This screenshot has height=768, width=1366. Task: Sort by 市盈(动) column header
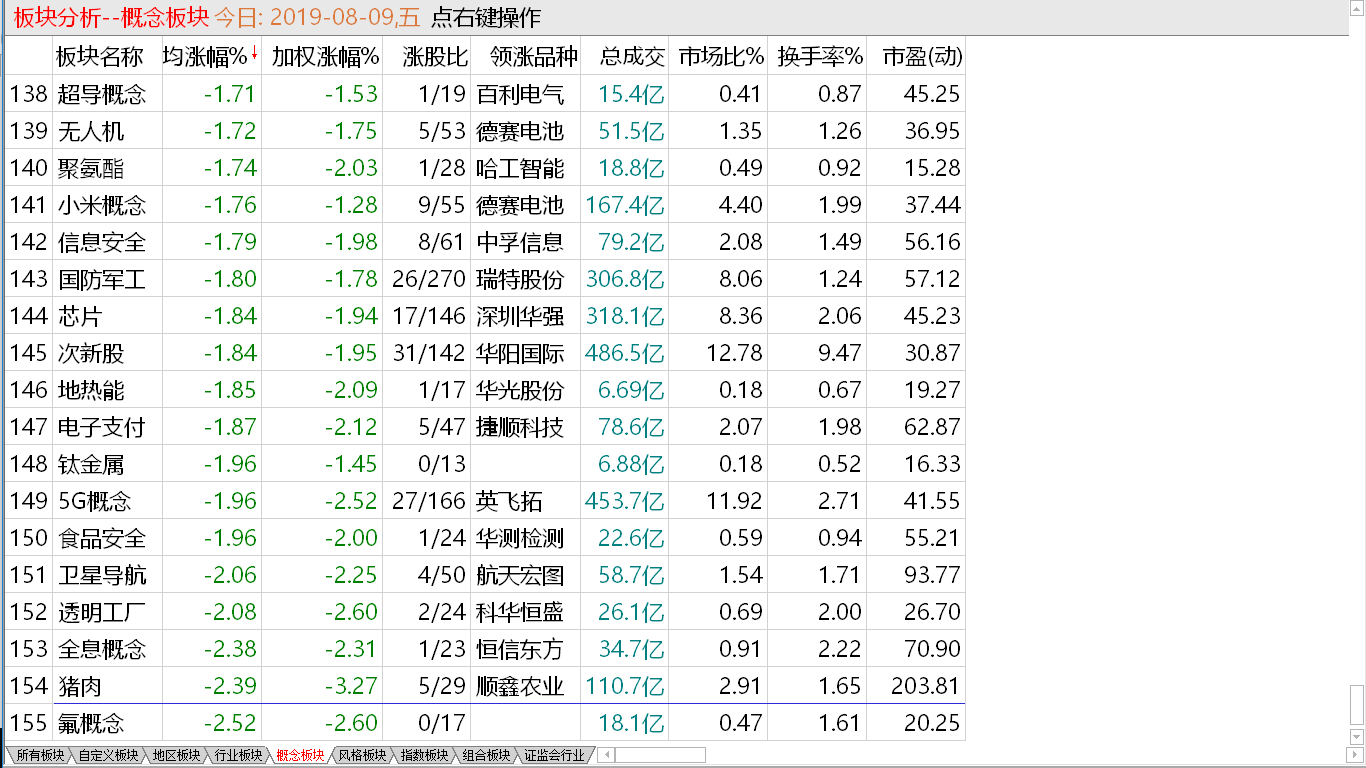pyautogui.click(x=922, y=57)
